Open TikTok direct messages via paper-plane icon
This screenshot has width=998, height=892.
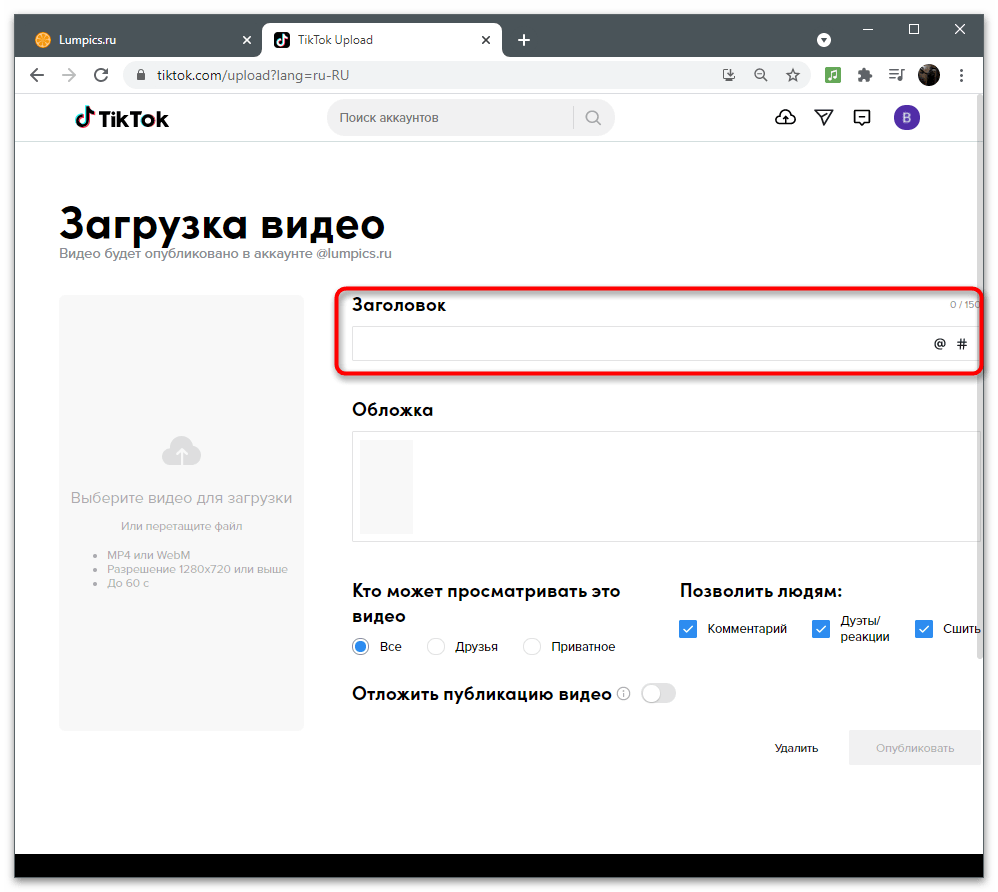(x=823, y=117)
